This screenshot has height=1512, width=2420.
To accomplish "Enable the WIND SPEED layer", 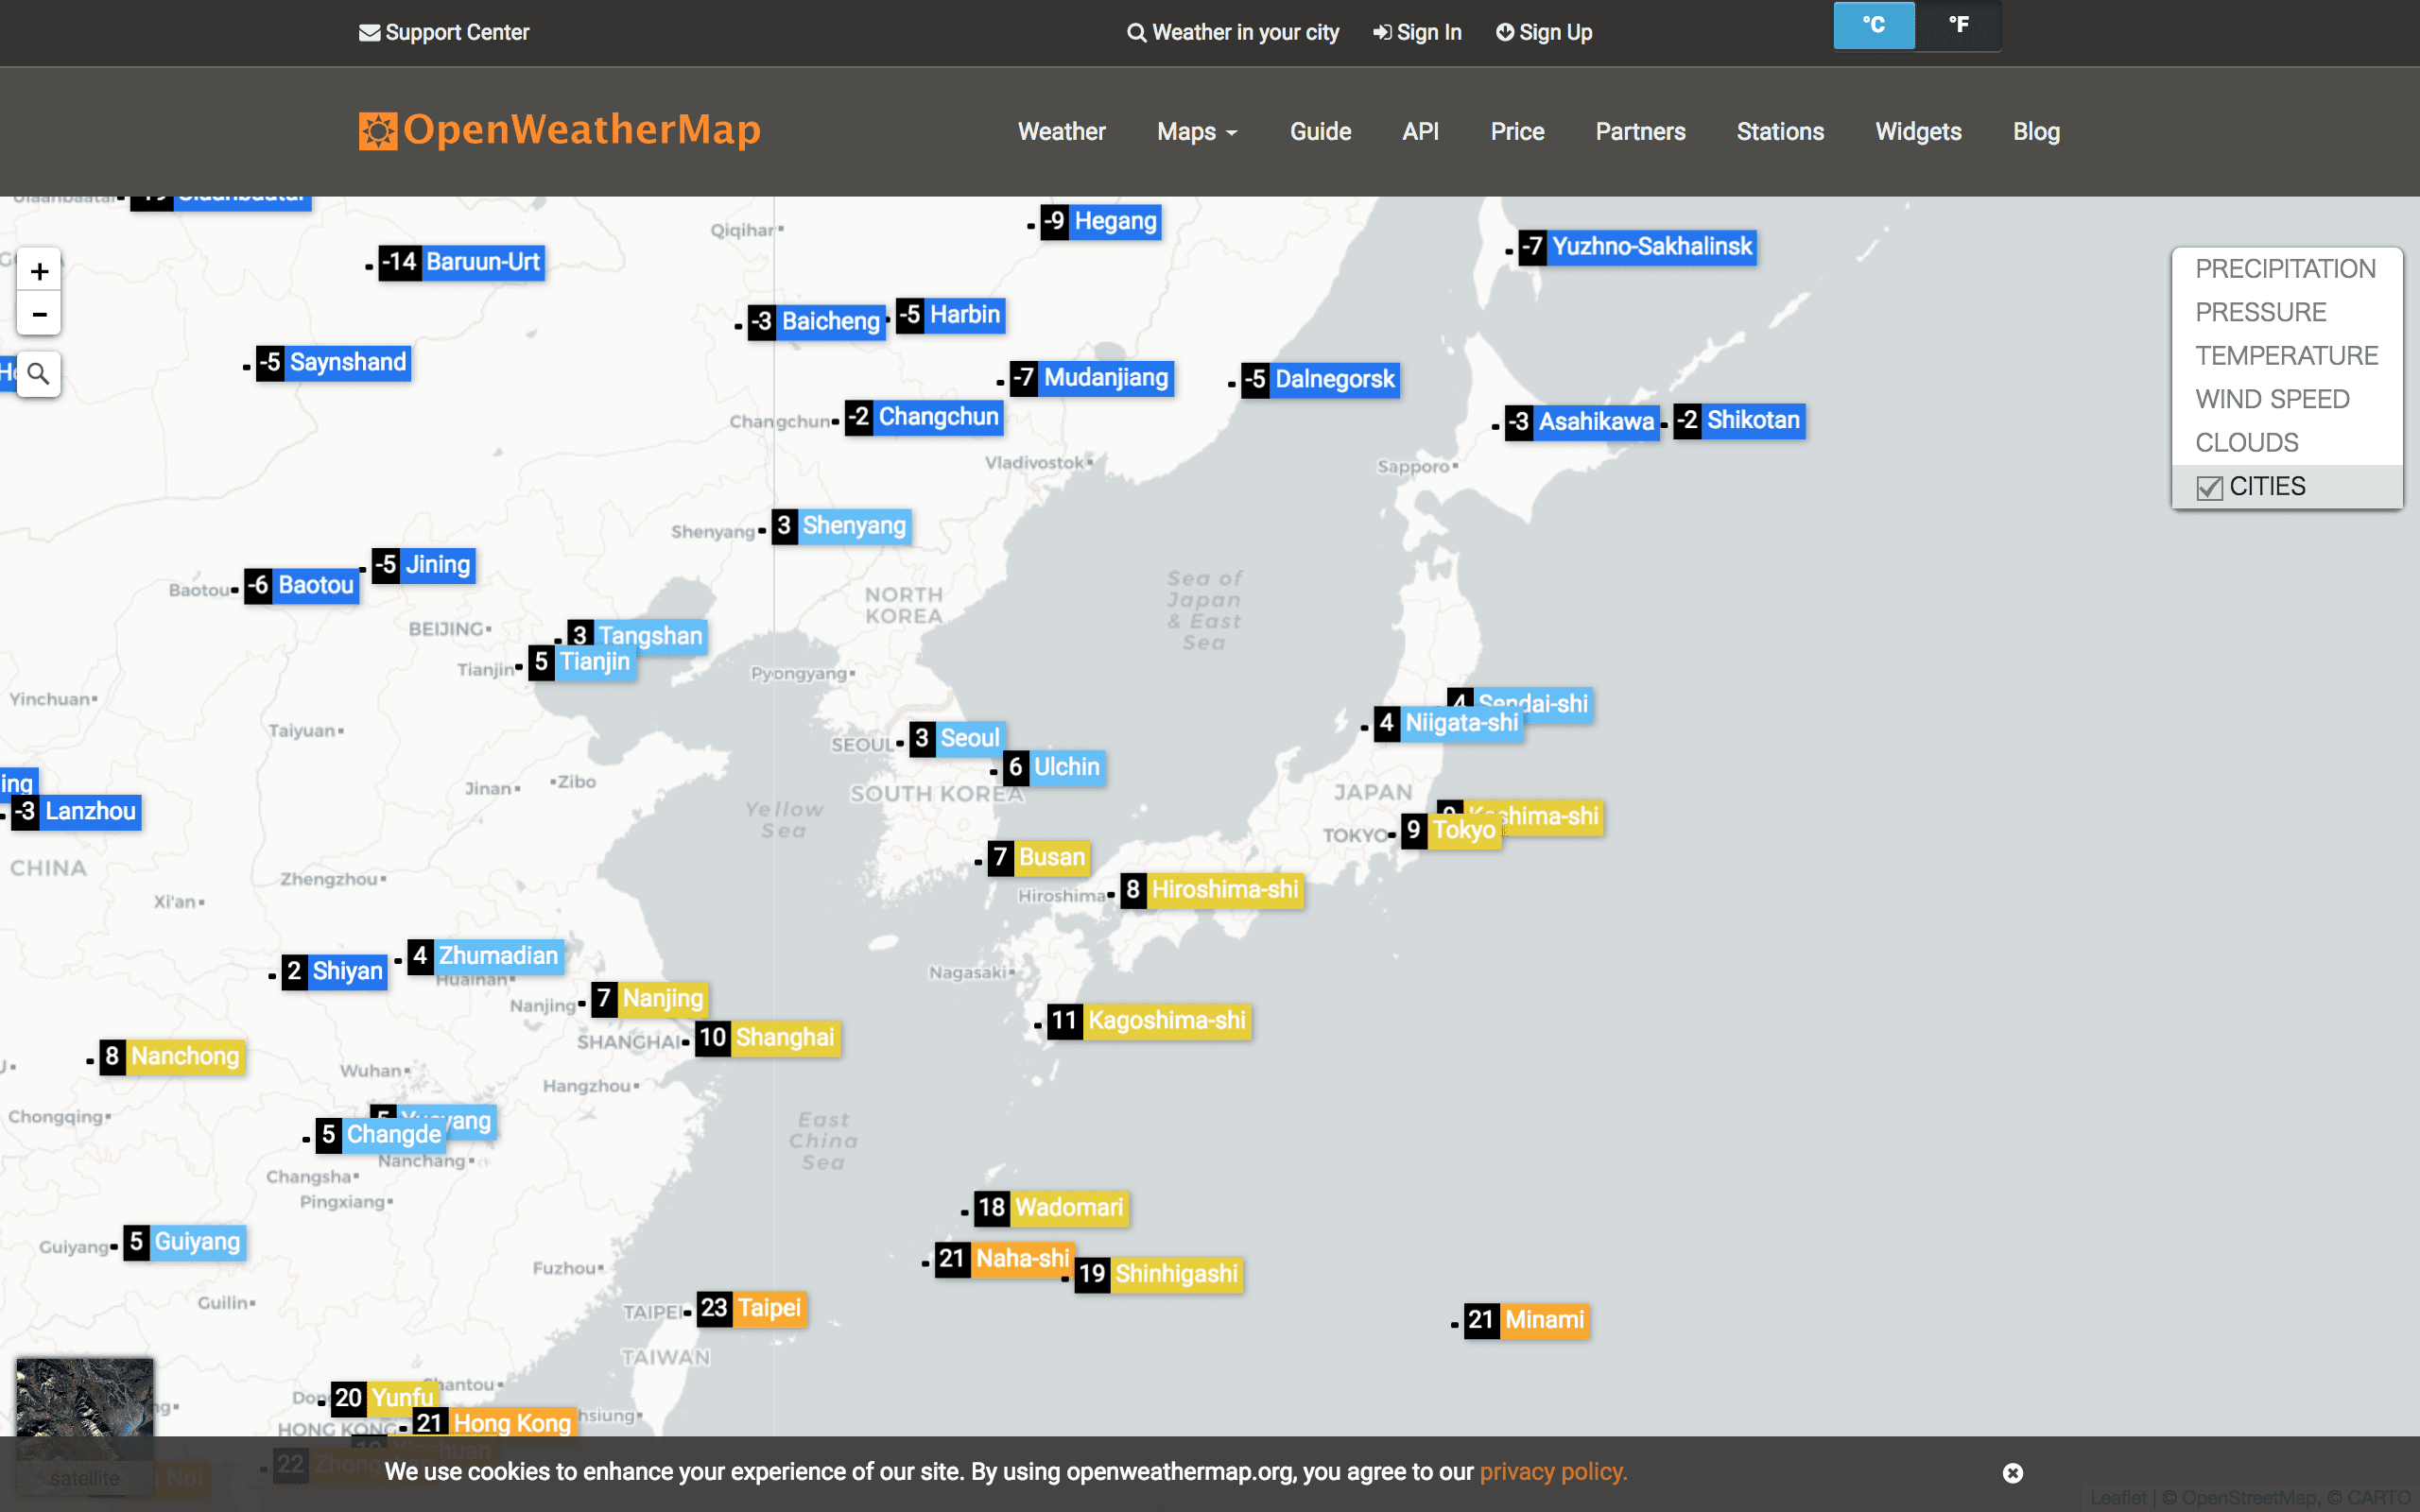I will tap(2272, 399).
